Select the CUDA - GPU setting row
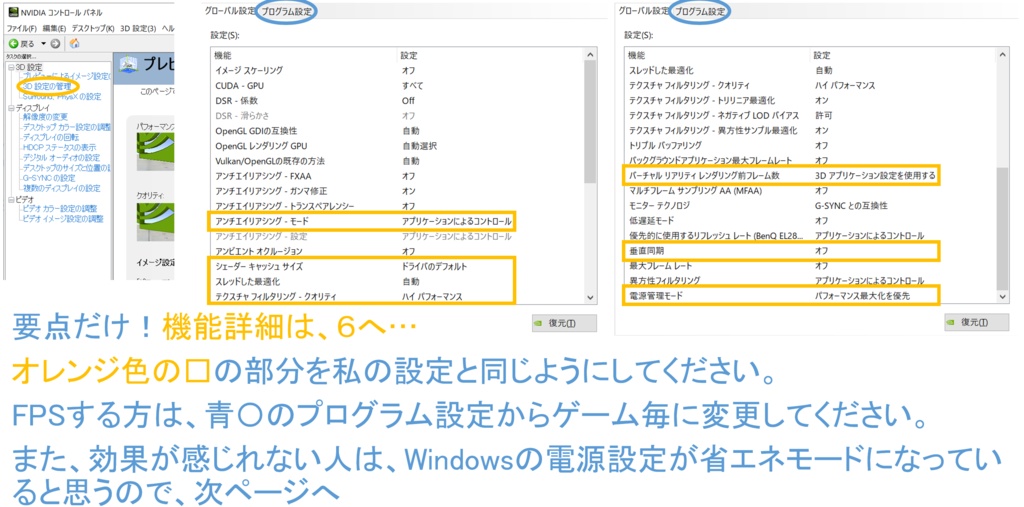The image size is (1024, 507). 397,86
